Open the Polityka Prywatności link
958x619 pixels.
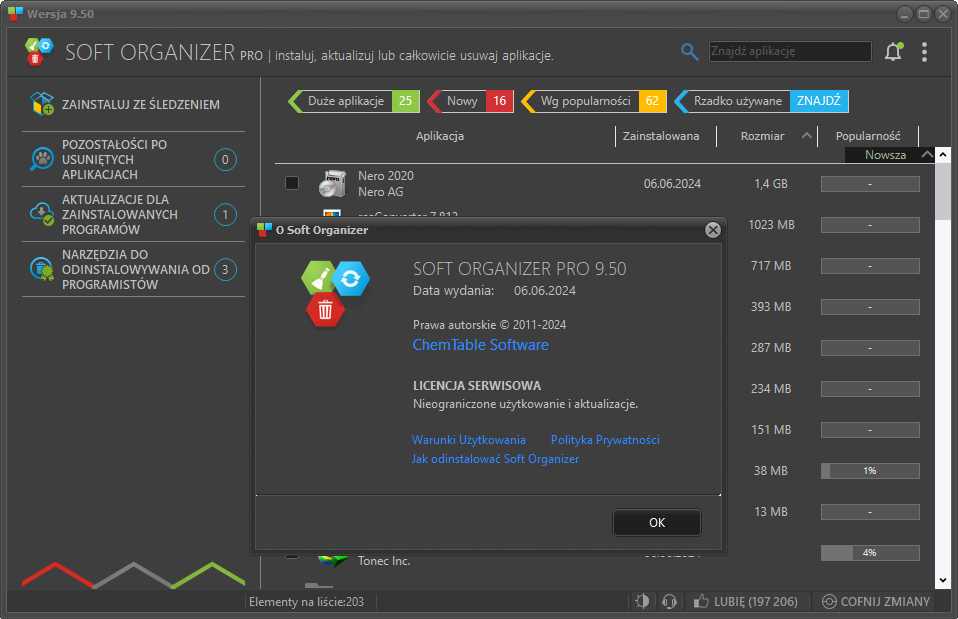[605, 440]
